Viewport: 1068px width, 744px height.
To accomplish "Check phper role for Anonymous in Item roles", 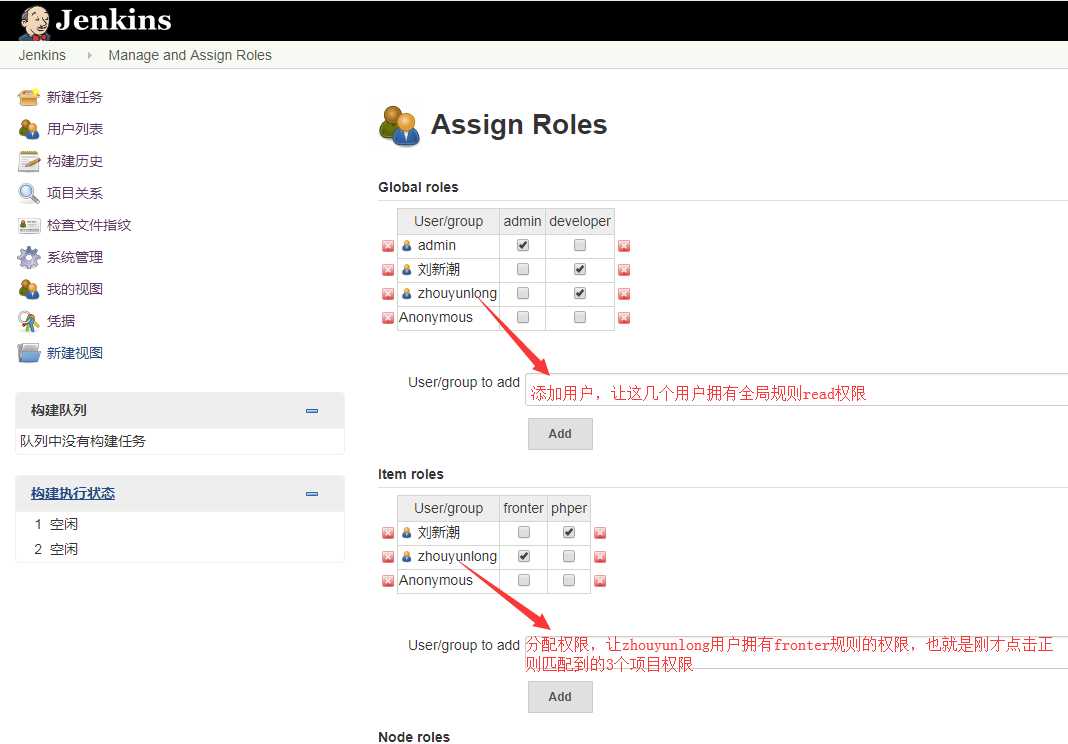I will 569,580.
